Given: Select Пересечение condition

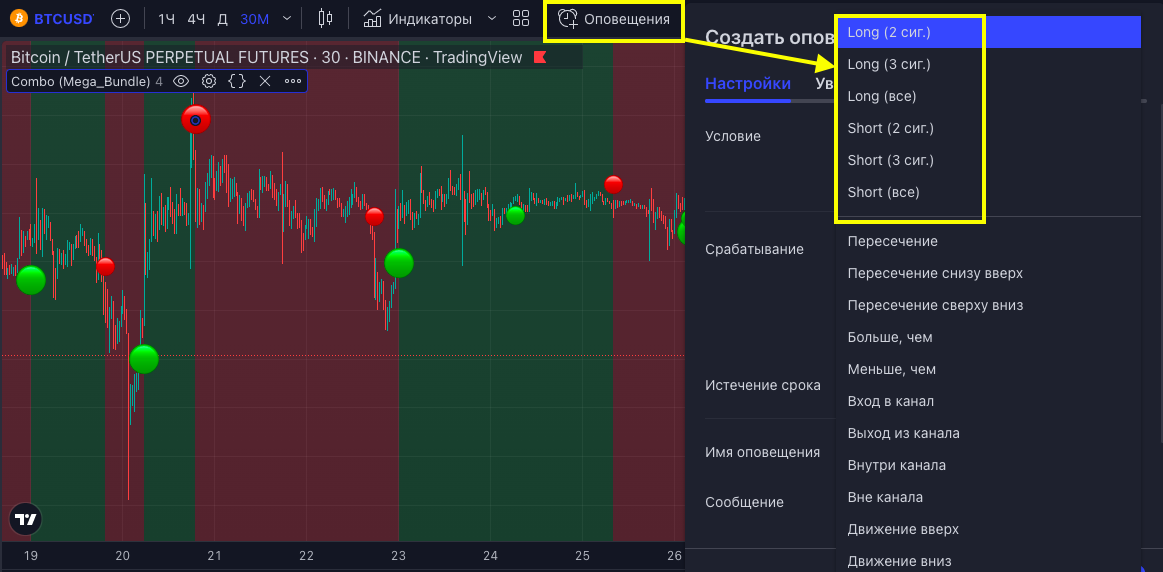Looking at the screenshot, I should tap(987, 241).
